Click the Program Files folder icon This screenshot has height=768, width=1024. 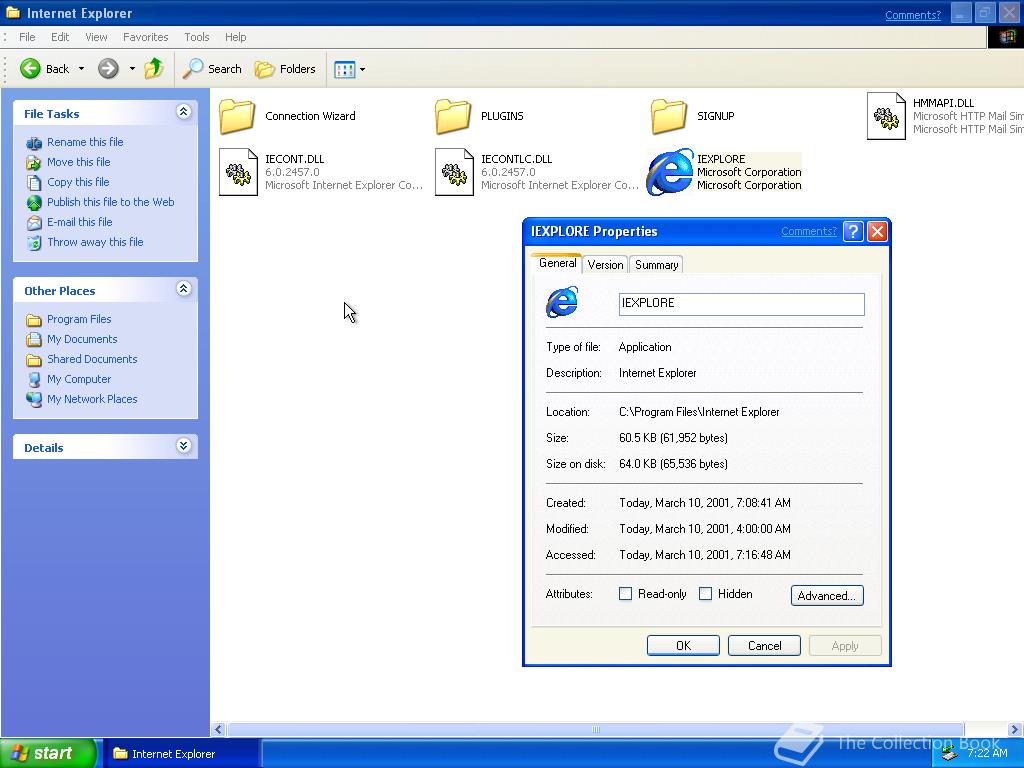[x=34, y=319]
